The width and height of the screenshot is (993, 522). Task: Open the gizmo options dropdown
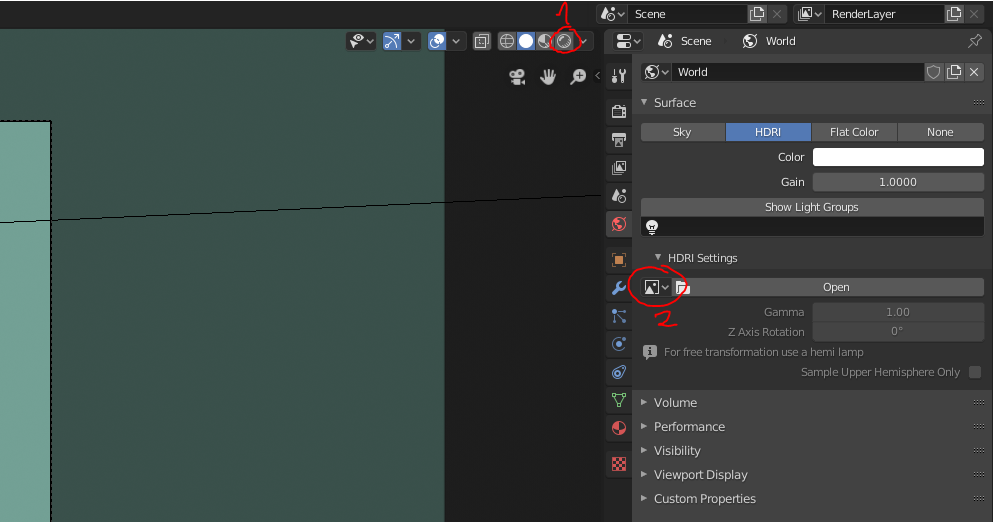(x=411, y=41)
